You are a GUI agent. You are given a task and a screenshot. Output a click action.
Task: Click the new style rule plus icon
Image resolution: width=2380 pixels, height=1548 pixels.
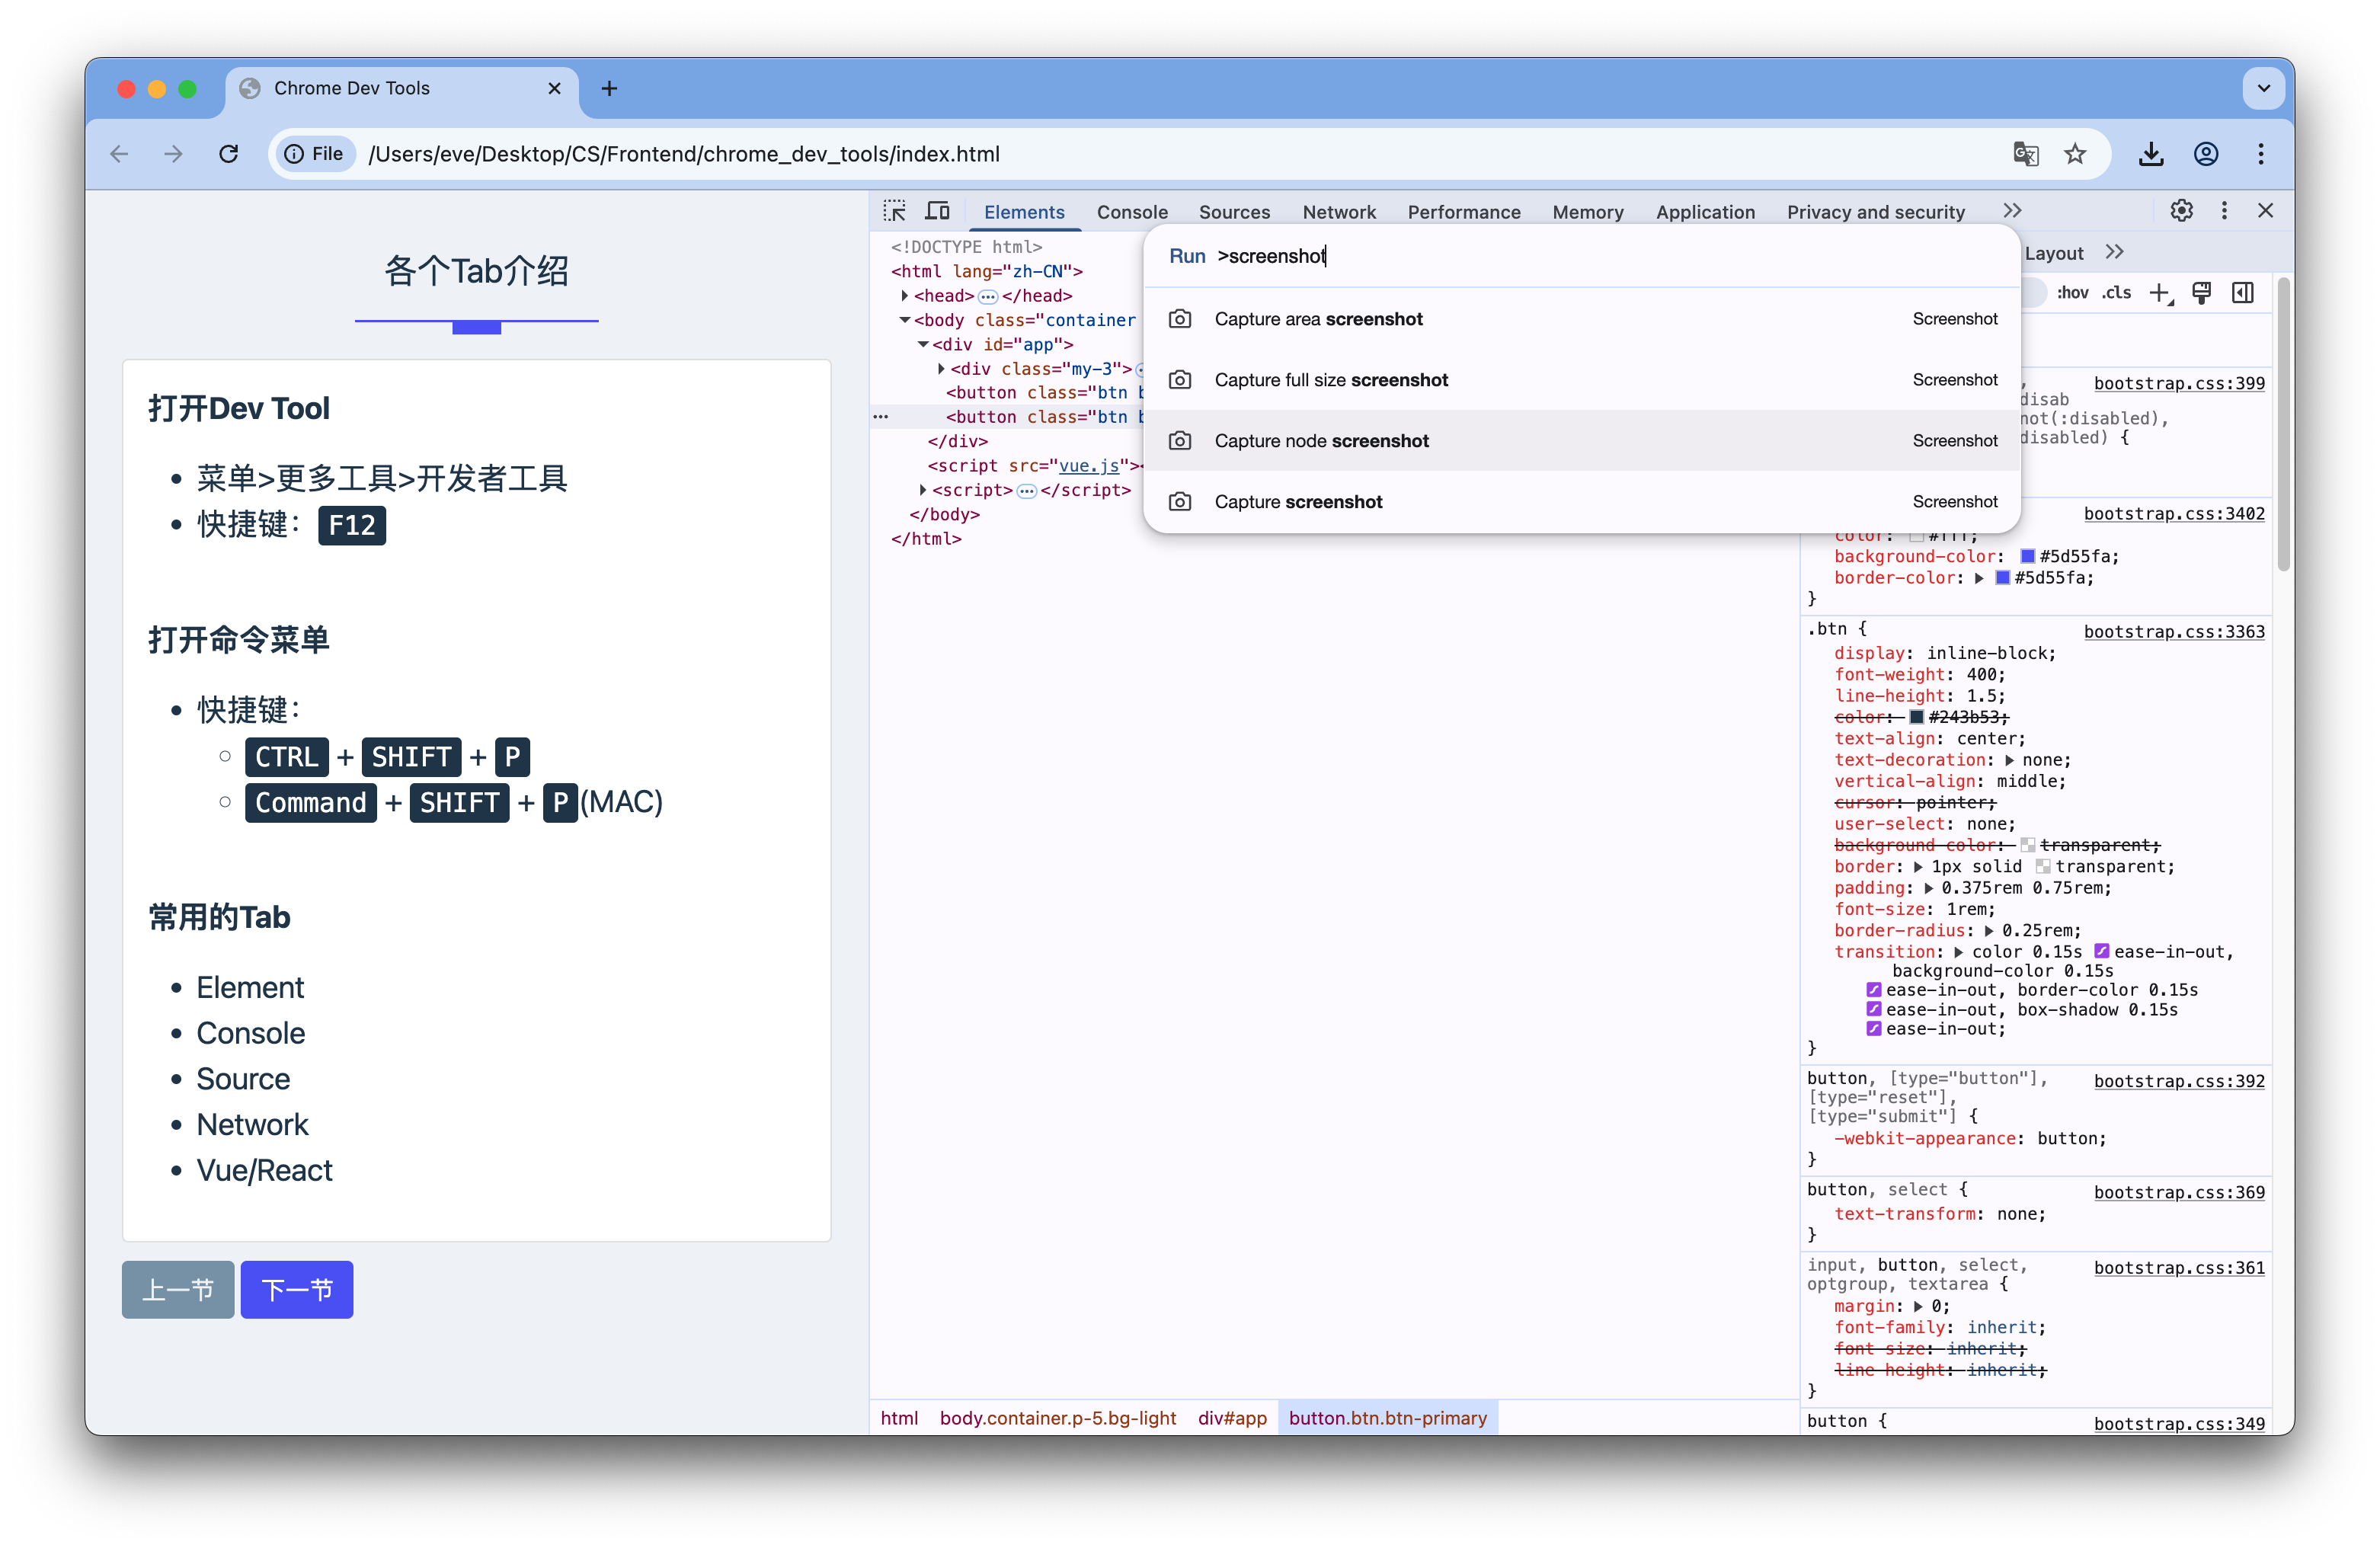2159,293
